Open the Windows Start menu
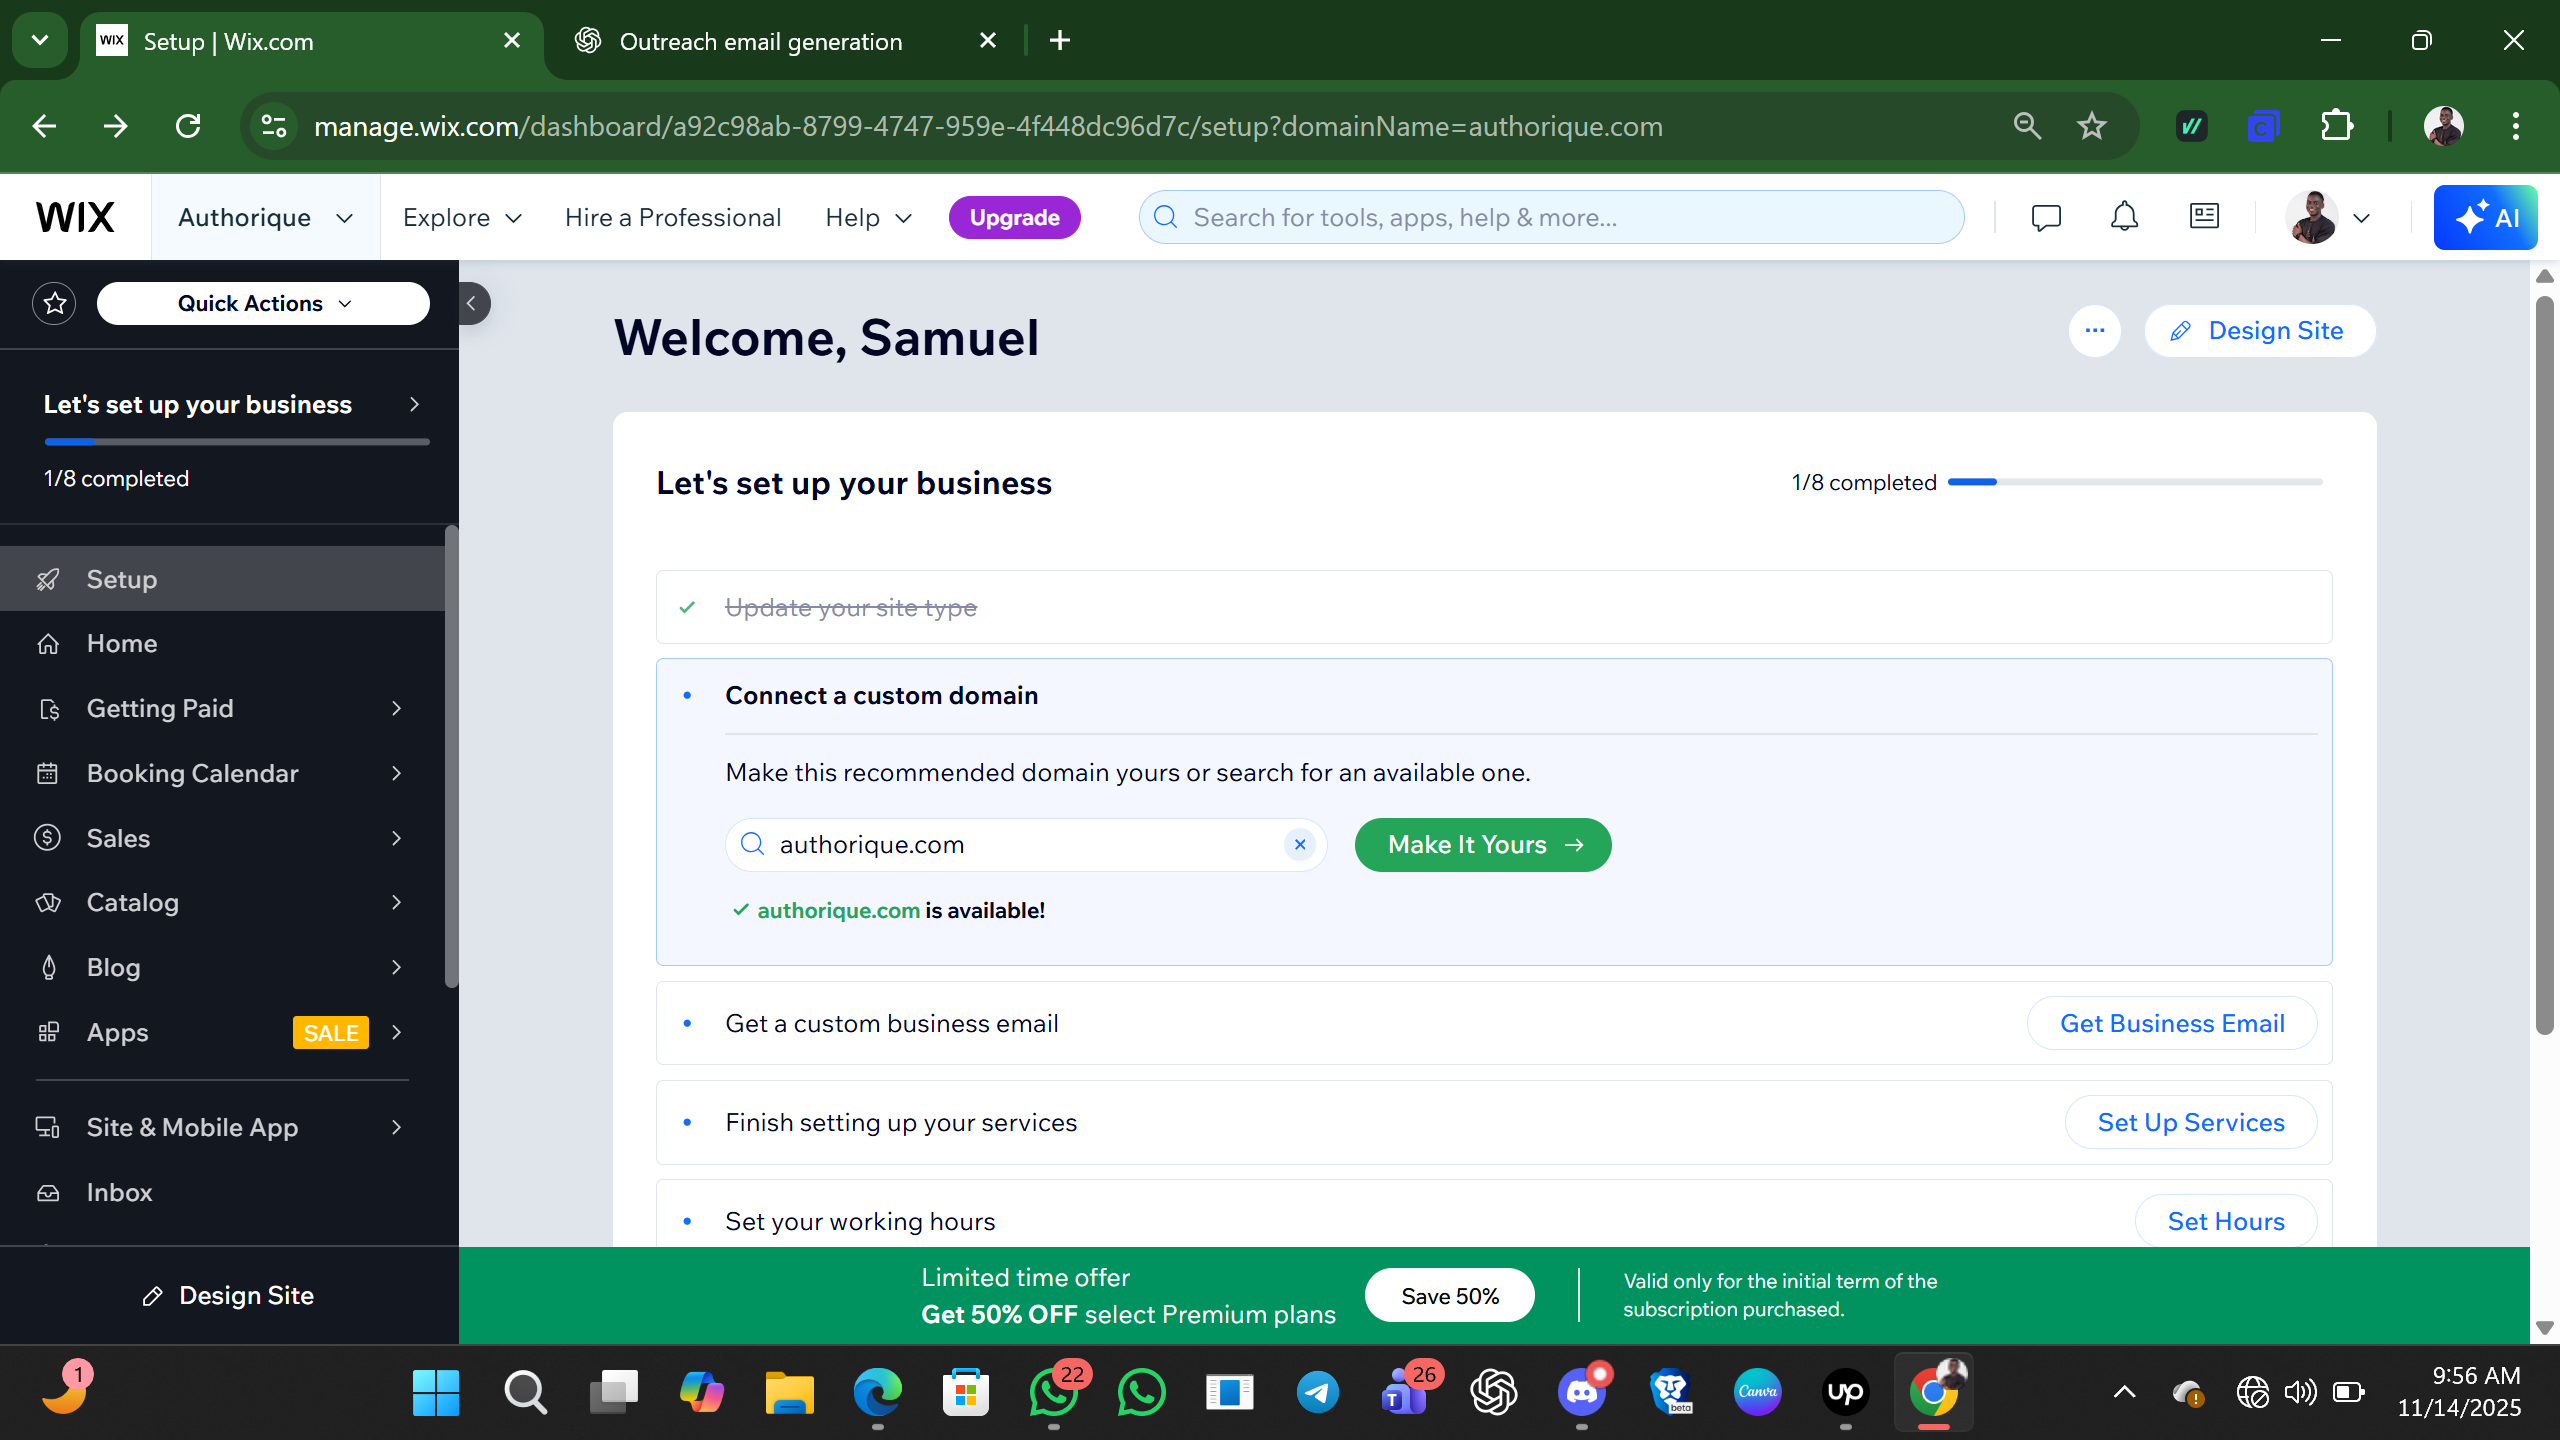 [436, 1392]
